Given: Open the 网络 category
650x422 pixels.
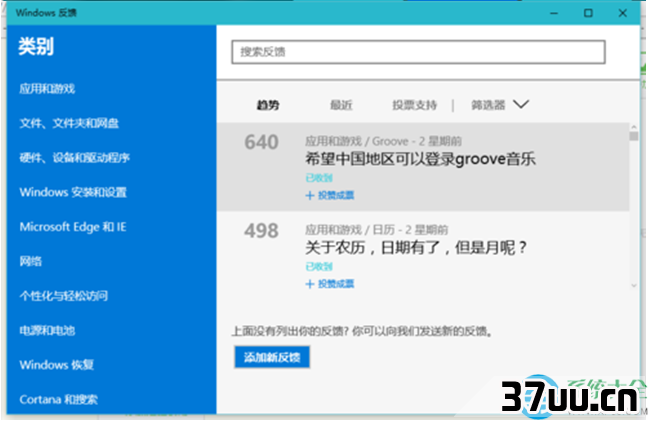Looking at the screenshot, I should 30,261.
